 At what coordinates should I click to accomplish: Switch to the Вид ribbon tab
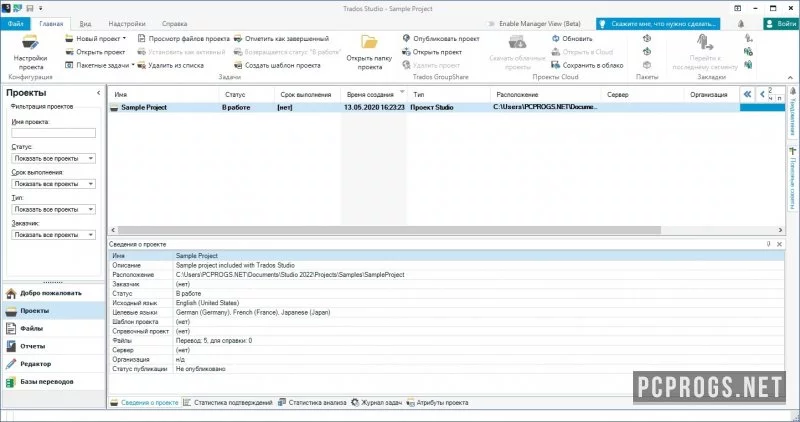pyautogui.click(x=85, y=23)
